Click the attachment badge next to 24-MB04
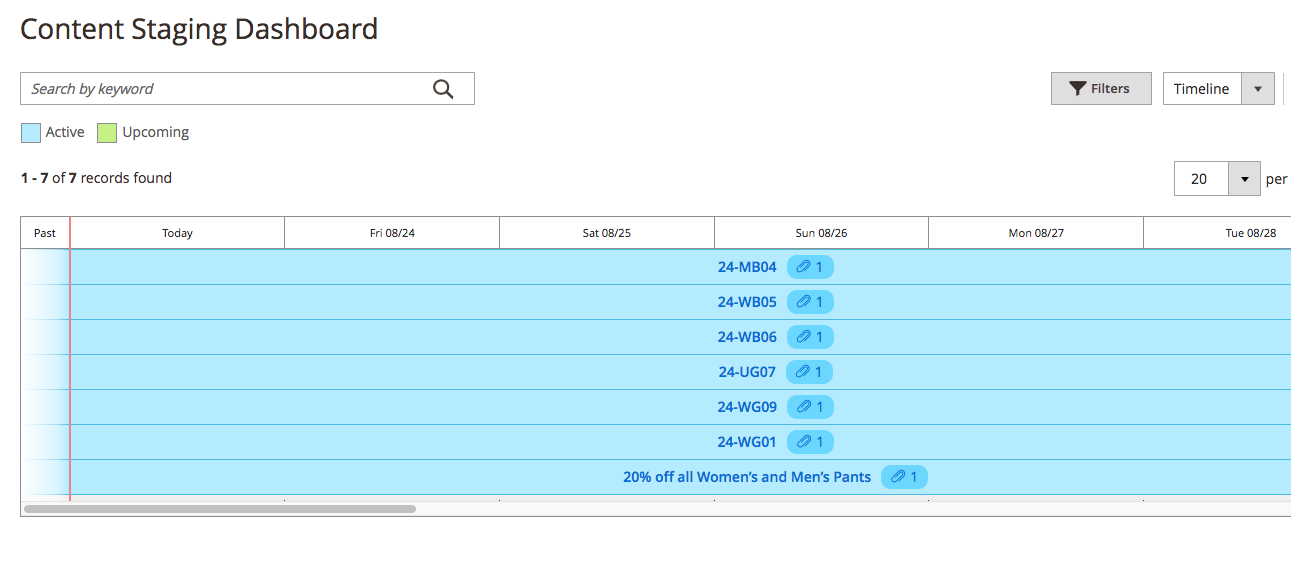The width and height of the screenshot is (1291, 567). pos(810,267)
